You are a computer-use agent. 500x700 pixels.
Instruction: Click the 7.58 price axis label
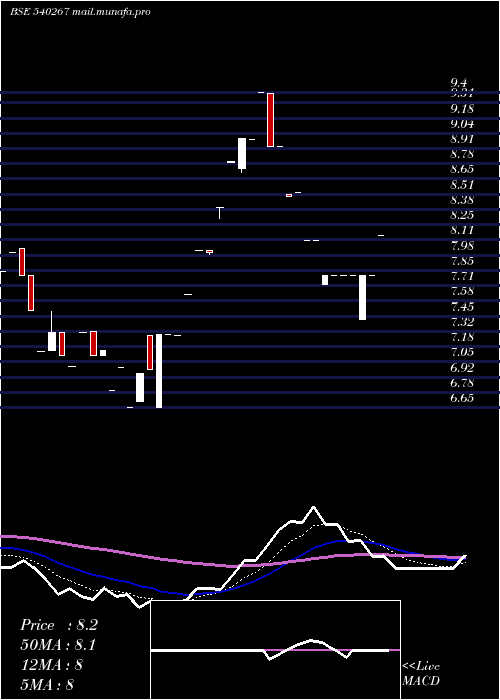[x=462, y=292]
